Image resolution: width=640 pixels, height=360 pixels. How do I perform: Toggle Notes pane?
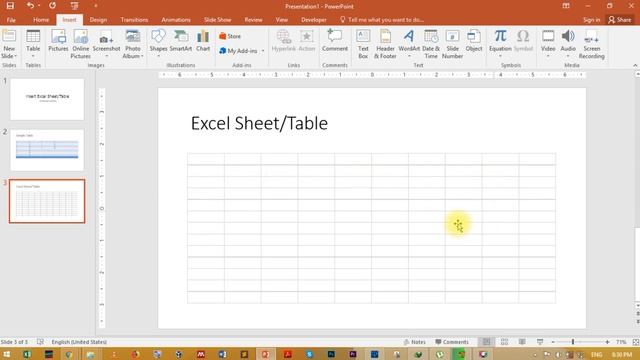[x=415, y=342]
